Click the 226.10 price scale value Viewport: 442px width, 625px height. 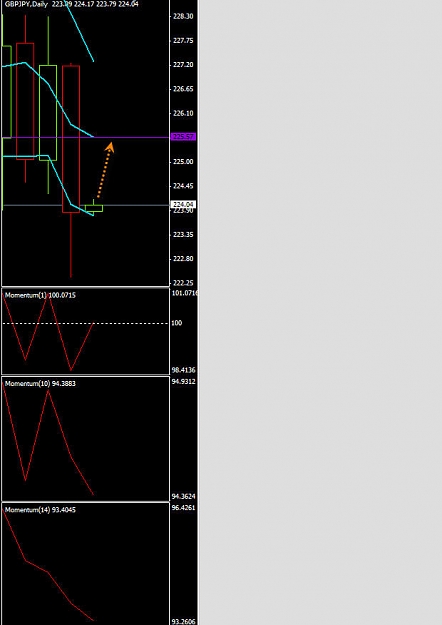(x=183, y=114)
